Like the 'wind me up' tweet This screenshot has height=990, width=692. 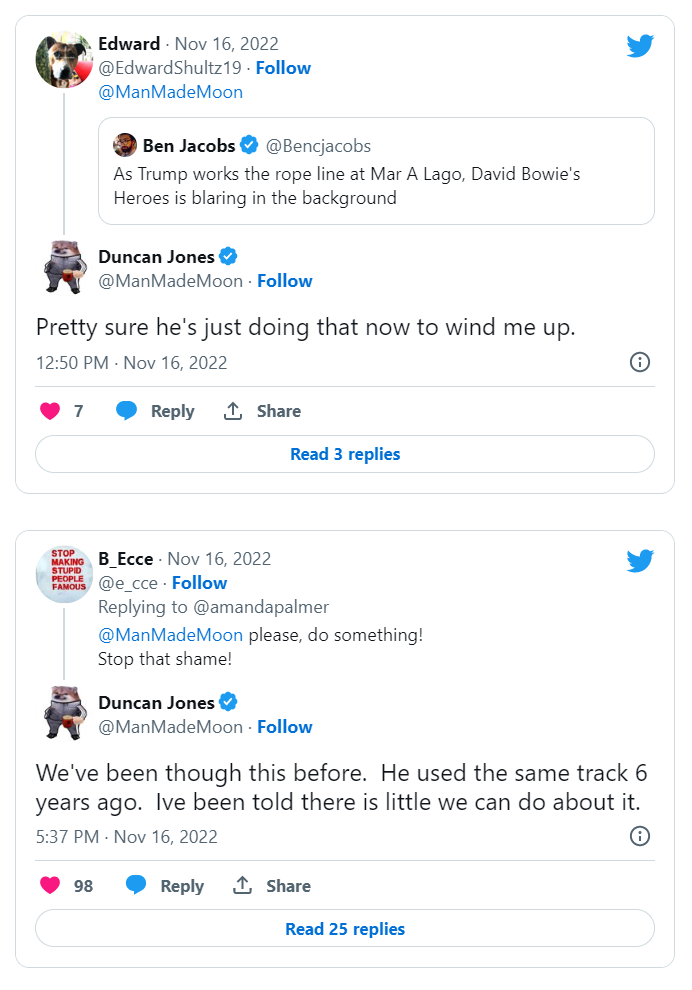(49, 411)
